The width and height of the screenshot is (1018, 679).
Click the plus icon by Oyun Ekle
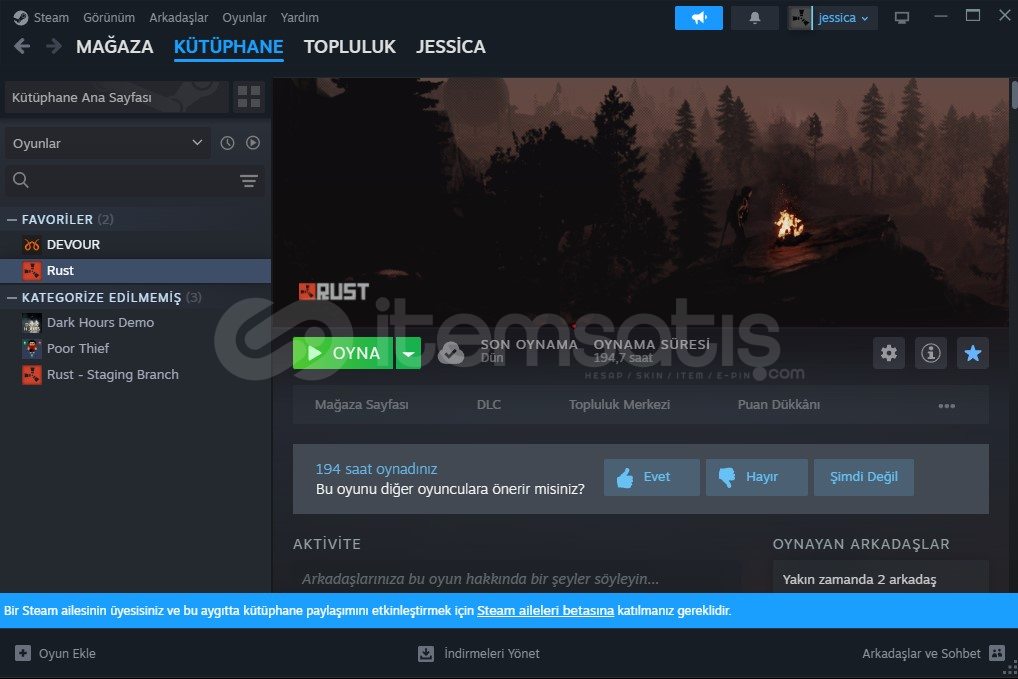[x=23, y=653]
